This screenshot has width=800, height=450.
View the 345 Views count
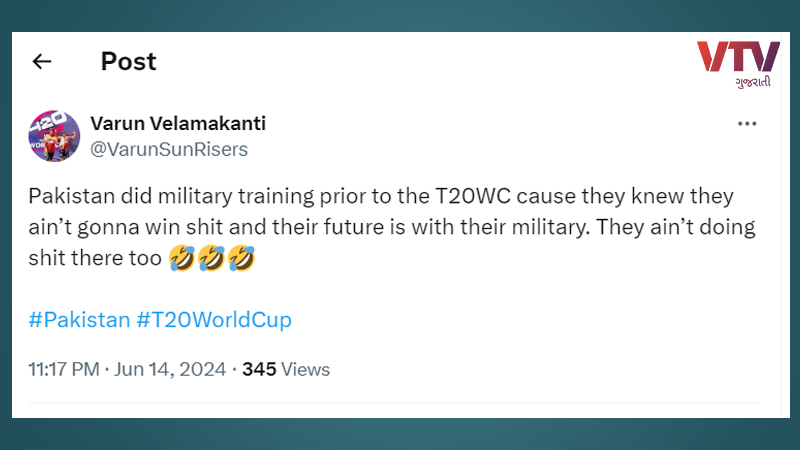286,369
